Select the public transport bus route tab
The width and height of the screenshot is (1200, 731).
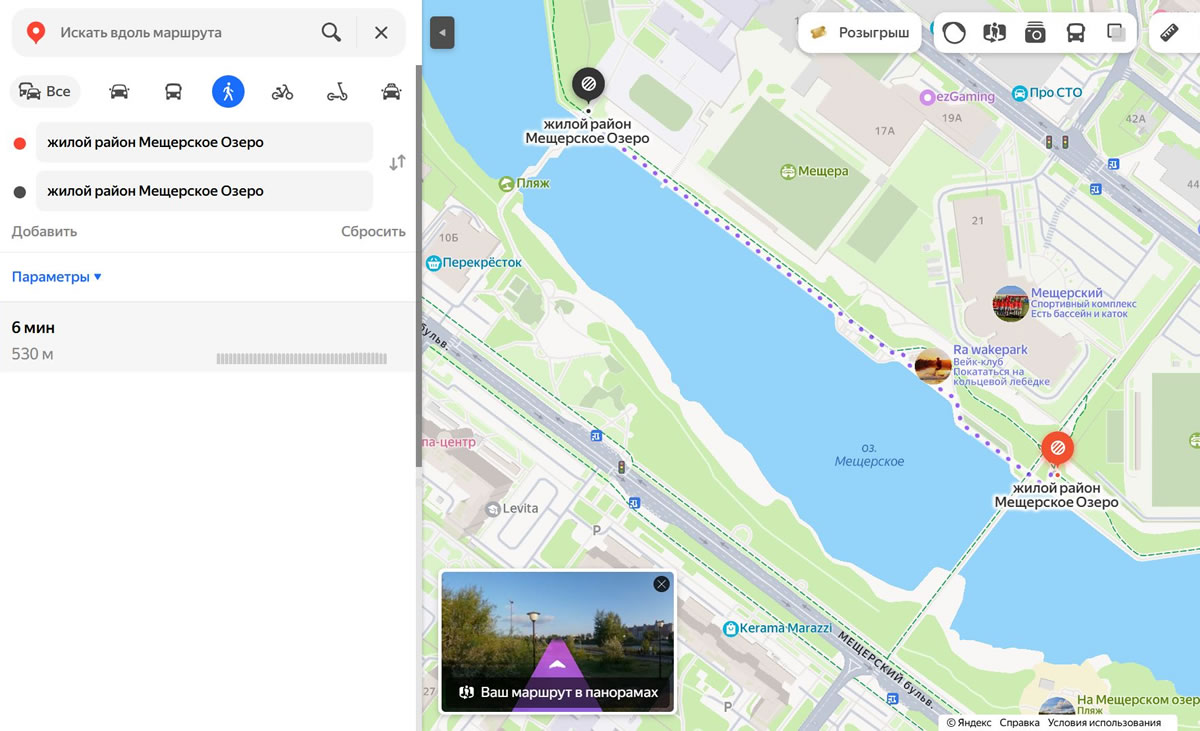point(173,92)
